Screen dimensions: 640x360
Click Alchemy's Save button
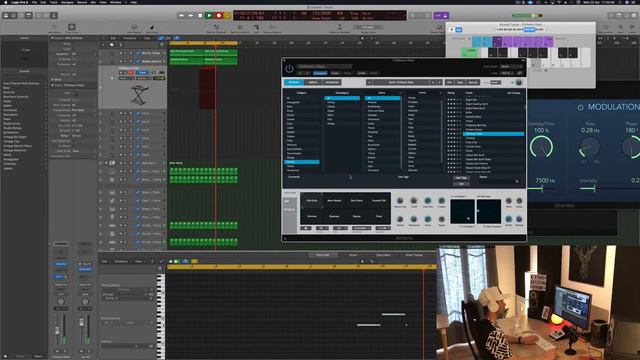coord(460,82)
